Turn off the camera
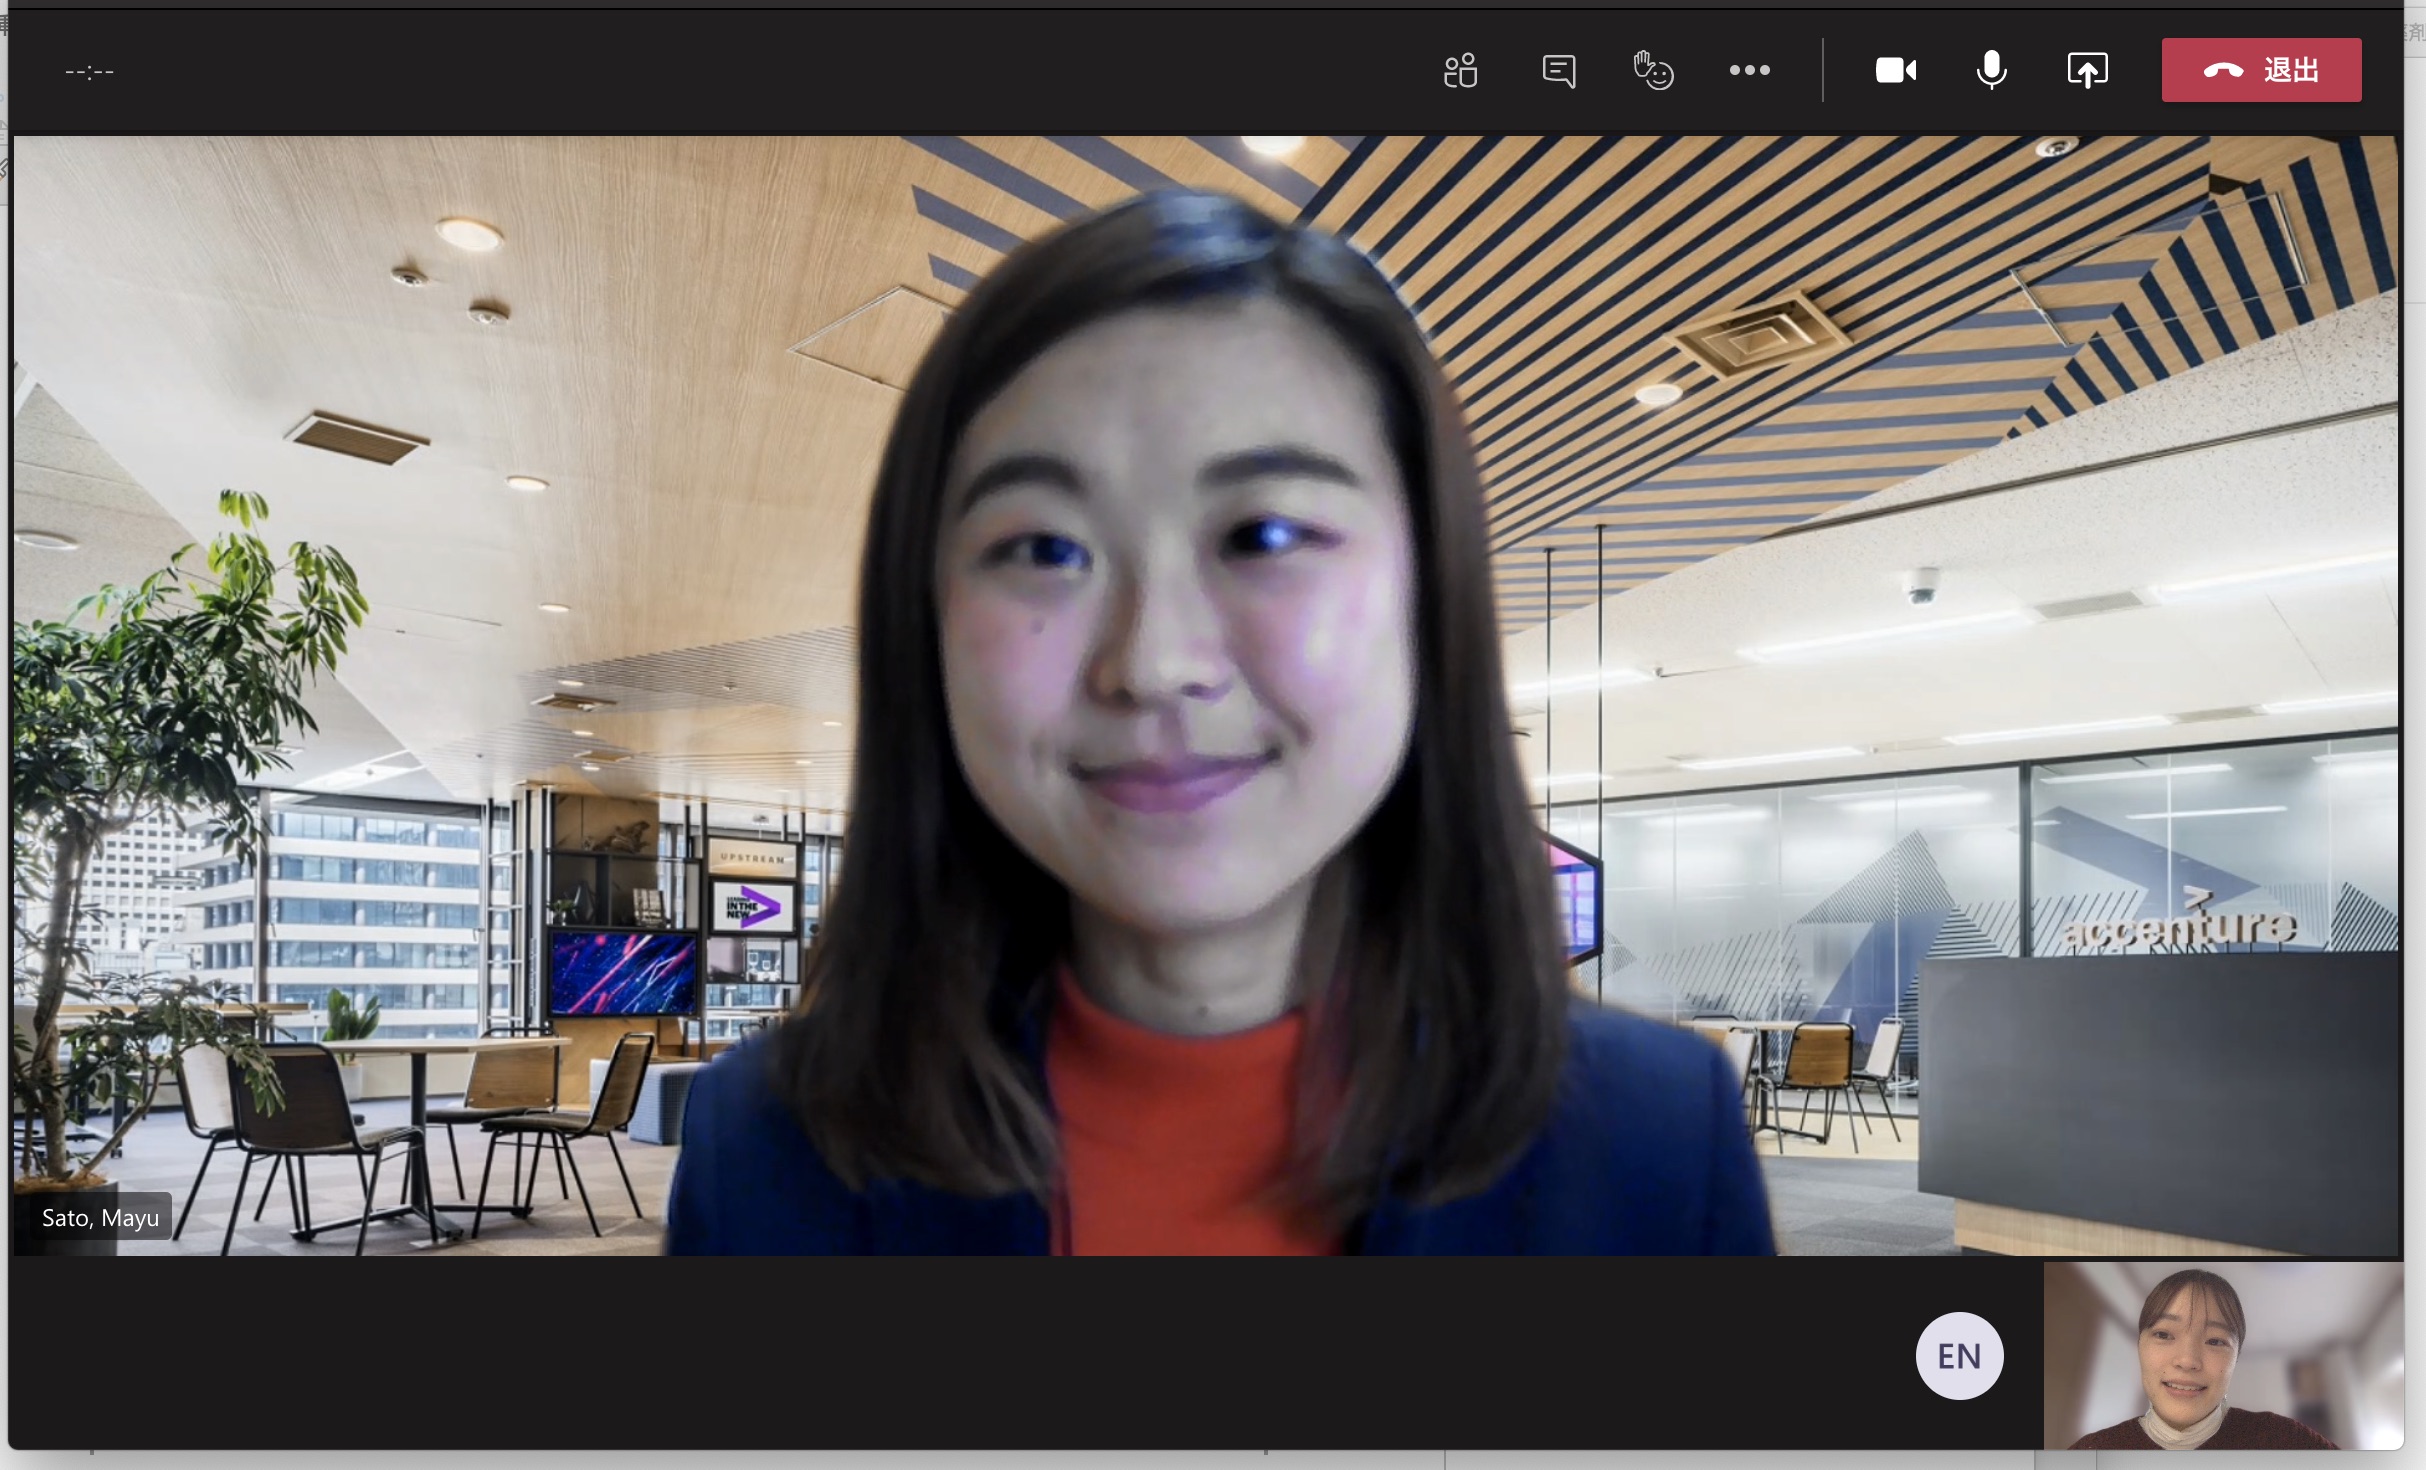This screenshot has width=2426, height=1470. click(x=1895, y=70)
